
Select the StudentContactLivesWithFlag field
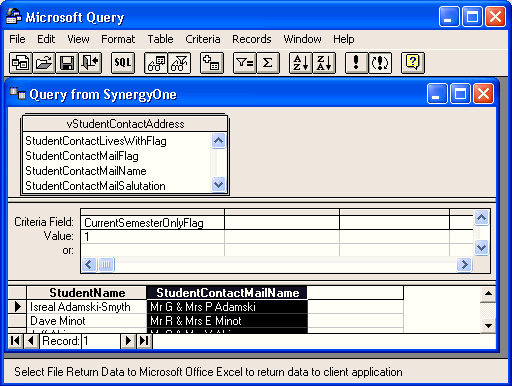[x=96, y=141]
